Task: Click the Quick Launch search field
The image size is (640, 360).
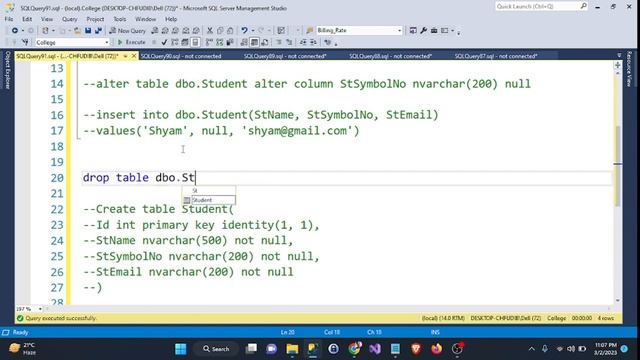Action: (x=541, y=6)
